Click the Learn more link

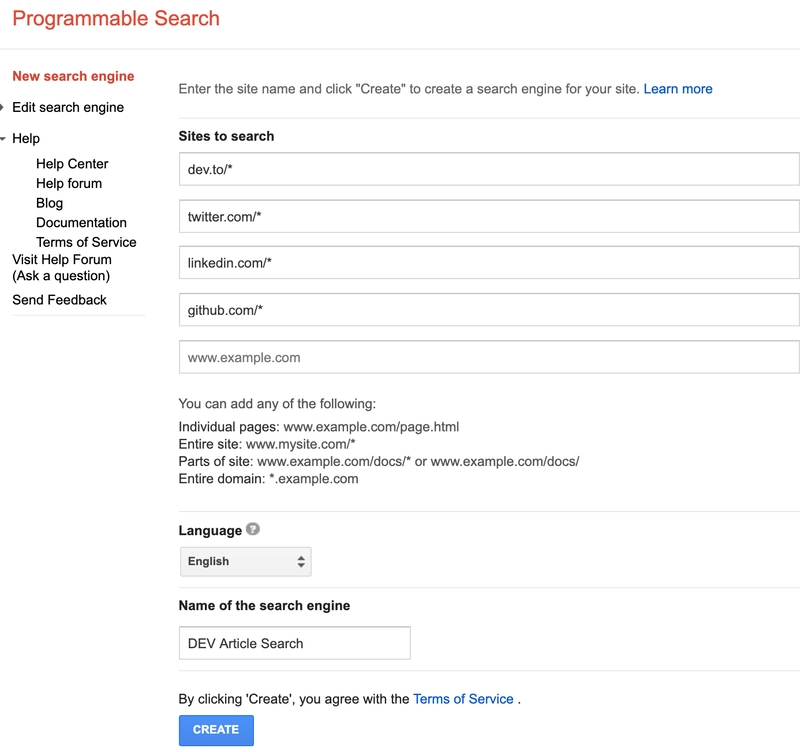pyautogui.click(x=678, y=89)
